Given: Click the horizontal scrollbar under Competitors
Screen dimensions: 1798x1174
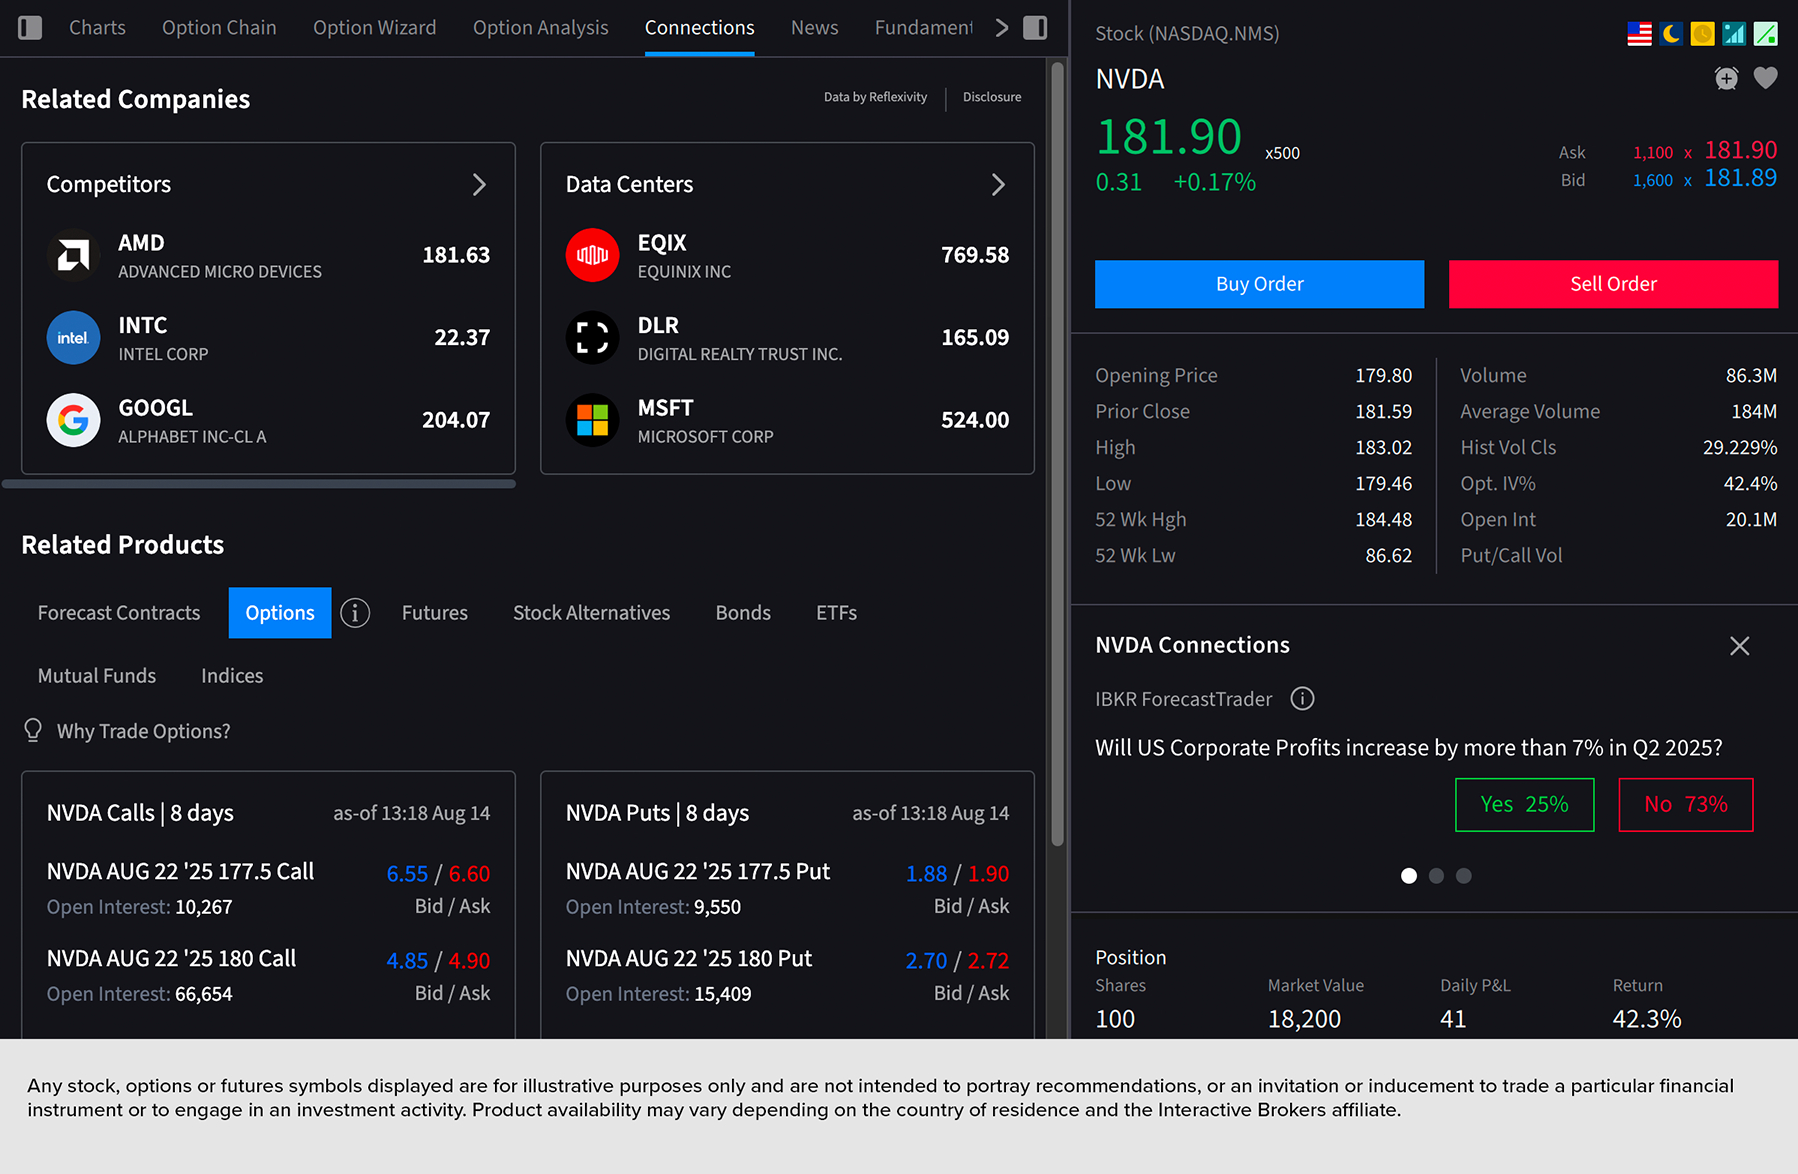Looking at the screenshot, I should [259, 484].
